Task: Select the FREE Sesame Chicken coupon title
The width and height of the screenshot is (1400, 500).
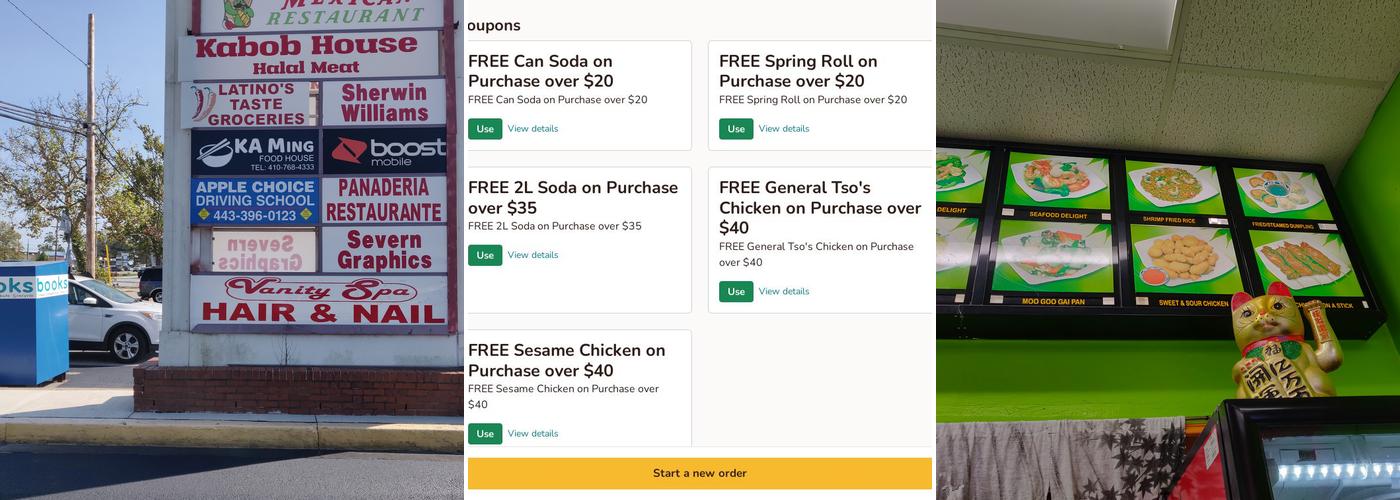Action: 566,360
